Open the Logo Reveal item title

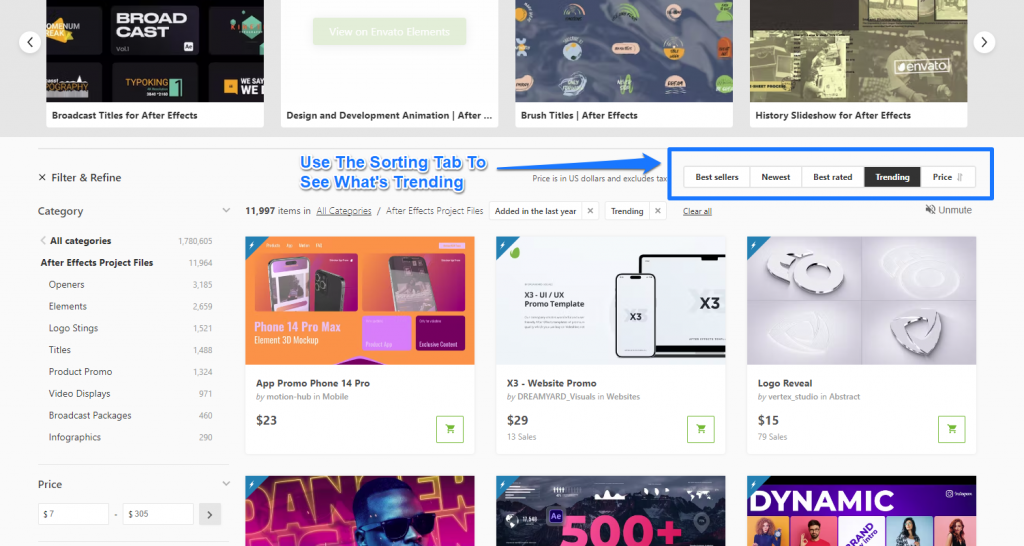tap(785, 383)
